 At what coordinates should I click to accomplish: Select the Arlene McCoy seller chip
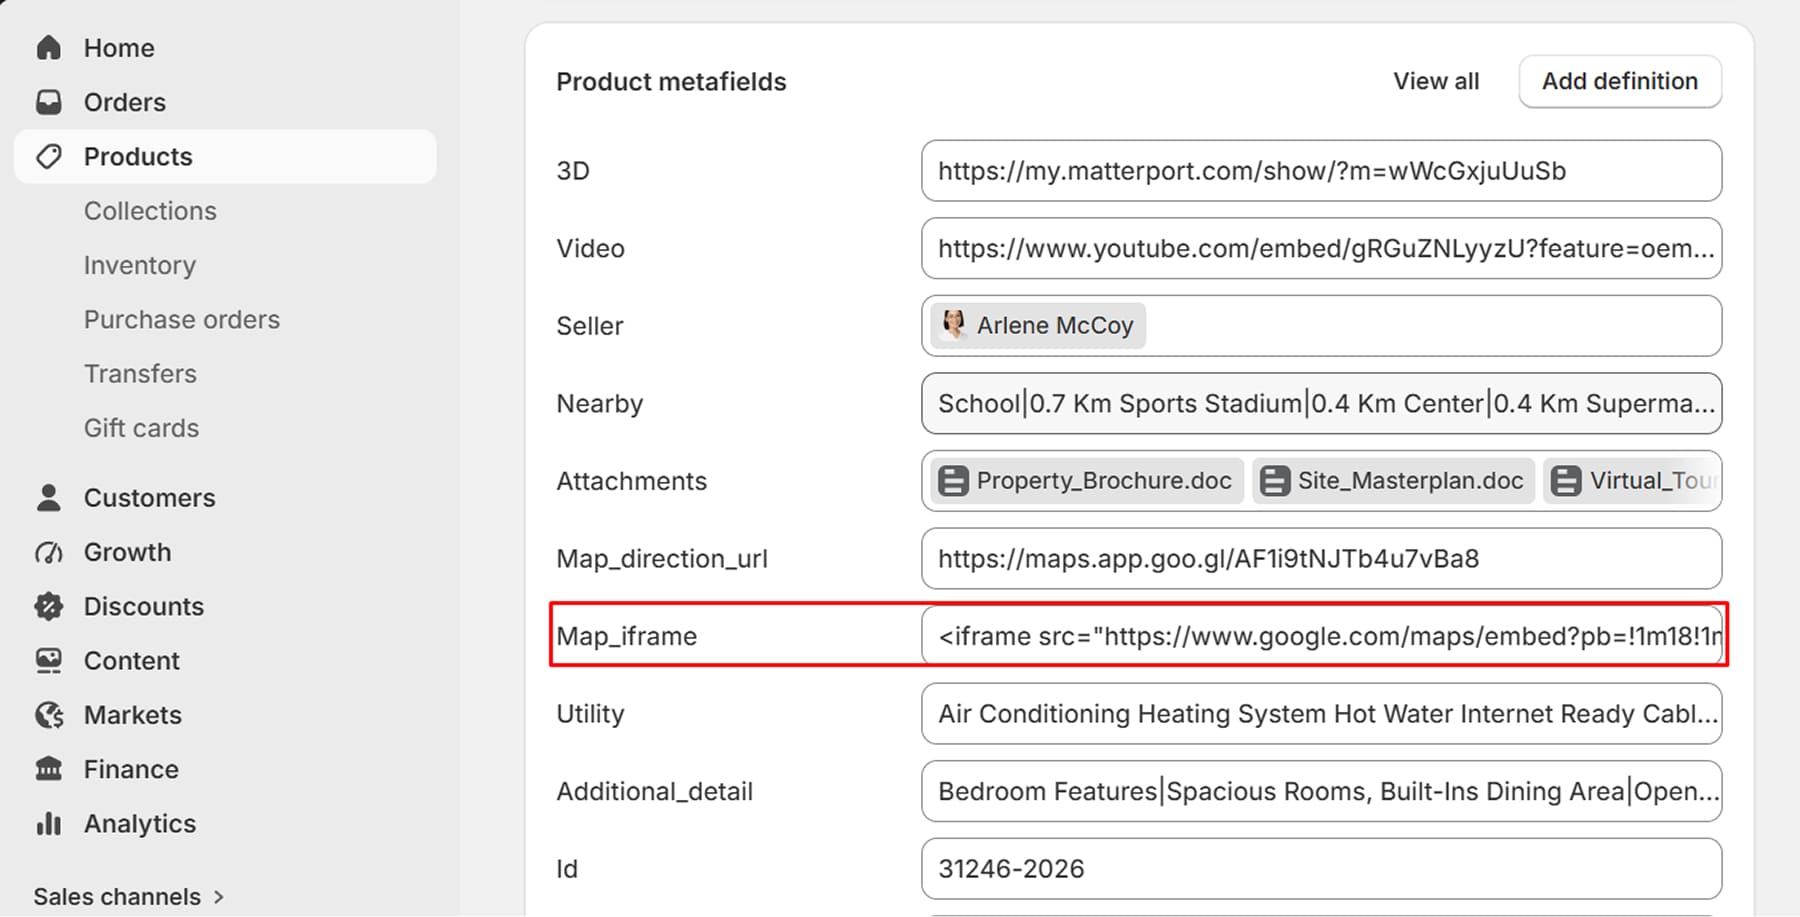1038,325
